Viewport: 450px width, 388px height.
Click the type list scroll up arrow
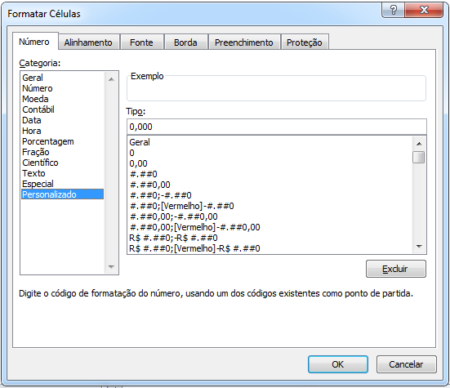[x=419, y=144]
